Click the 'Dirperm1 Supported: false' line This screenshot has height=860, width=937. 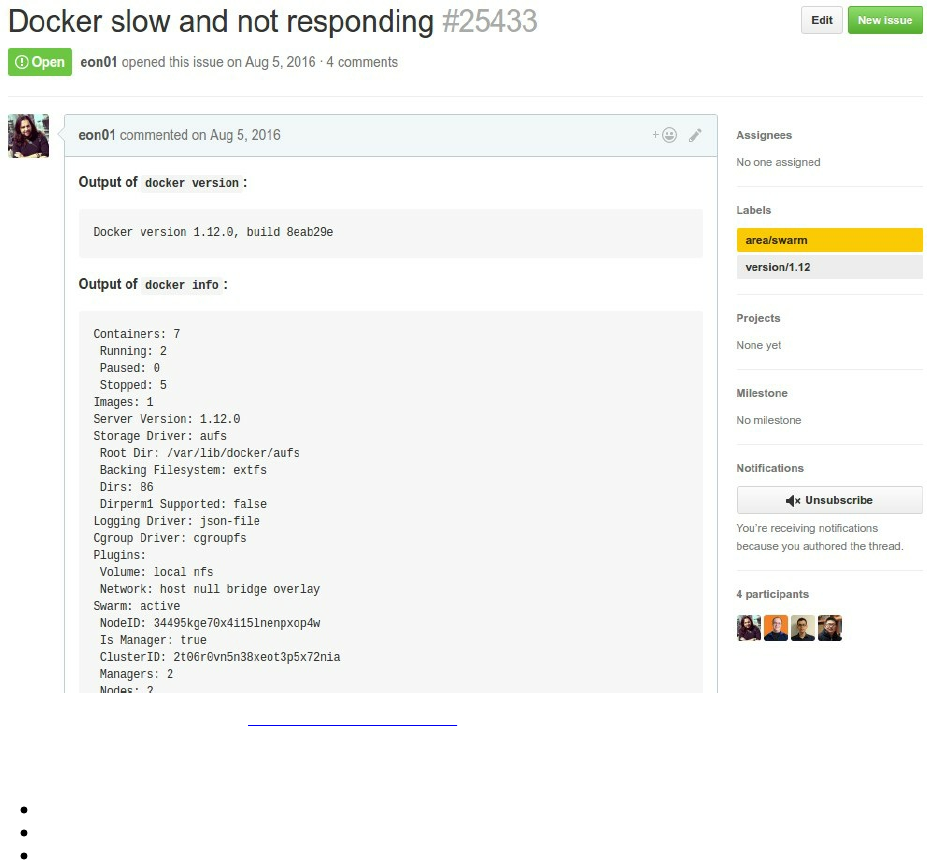click(183, 504)
